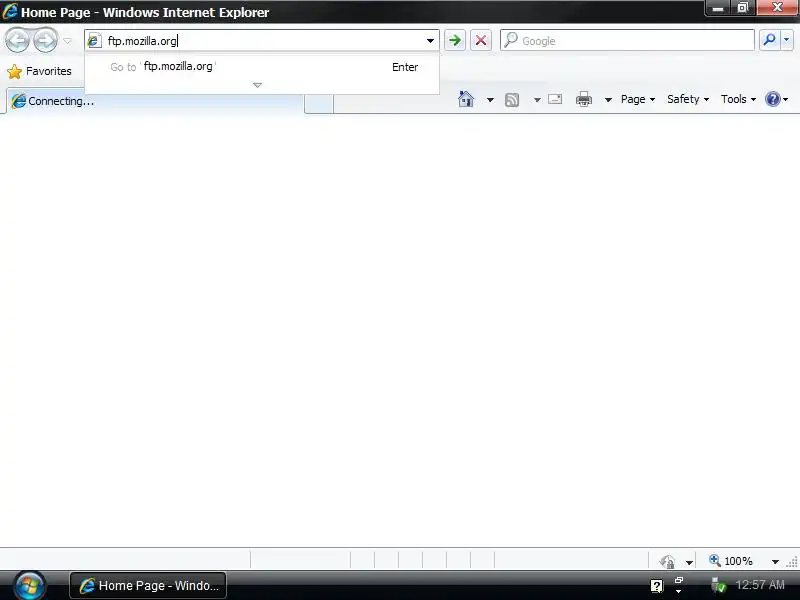Open the Page menu
The width and height of the screenshot is (800, 600).
point(638,99)
